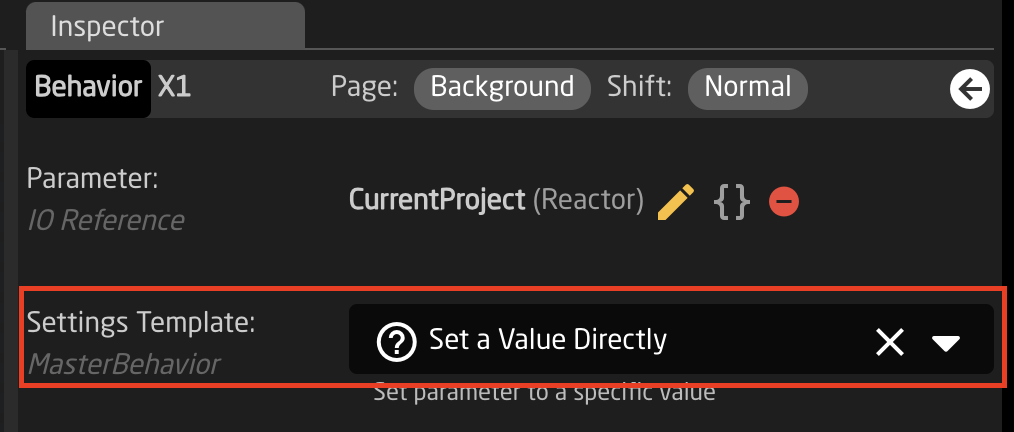
Task: Click the CurrentProject (Reactor) reference
Action: click(x=496, y=200)
